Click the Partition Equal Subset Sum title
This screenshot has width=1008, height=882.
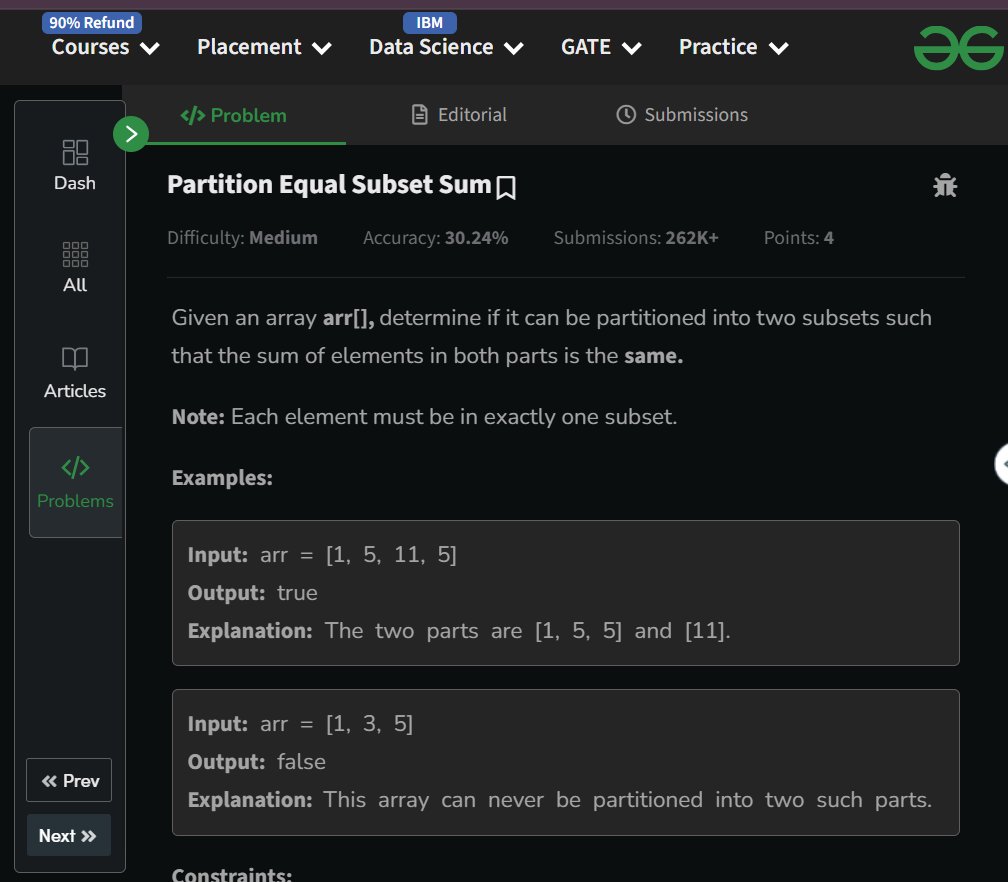coord(329,184)
